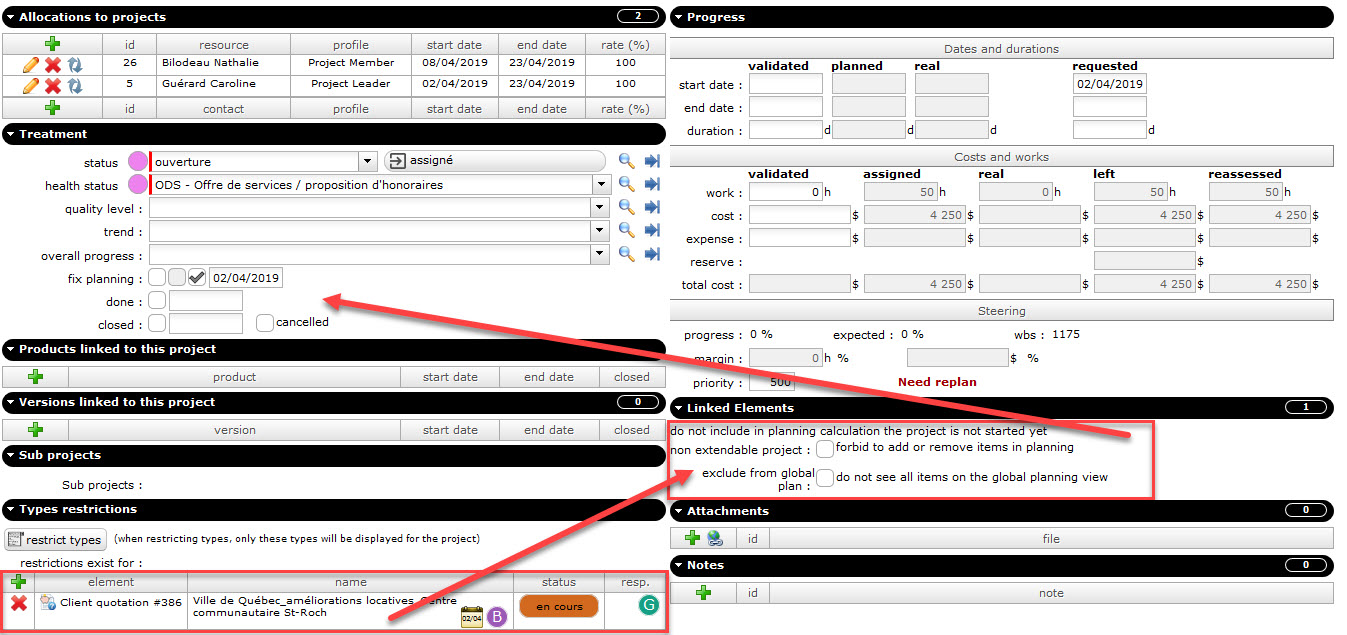This screenshot has height=635, width=1347.
Task: Click the priority field showing 500
Action: [x=771, y=383]
